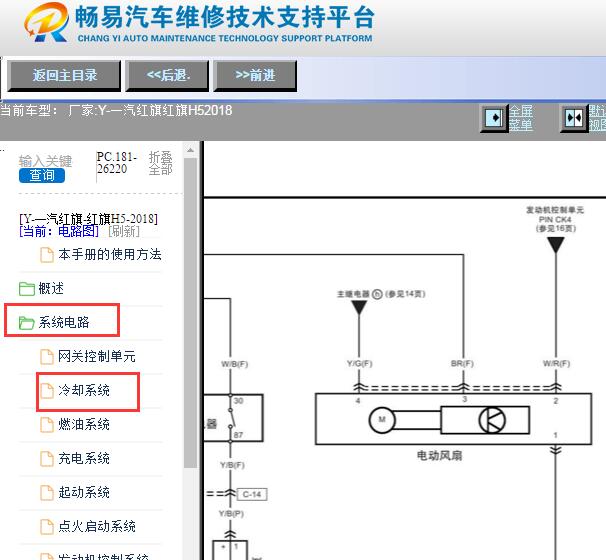This screenshot has height=560, width=606.
Task: Click the document icon beside 冷却系统
Action: (47, 391)
